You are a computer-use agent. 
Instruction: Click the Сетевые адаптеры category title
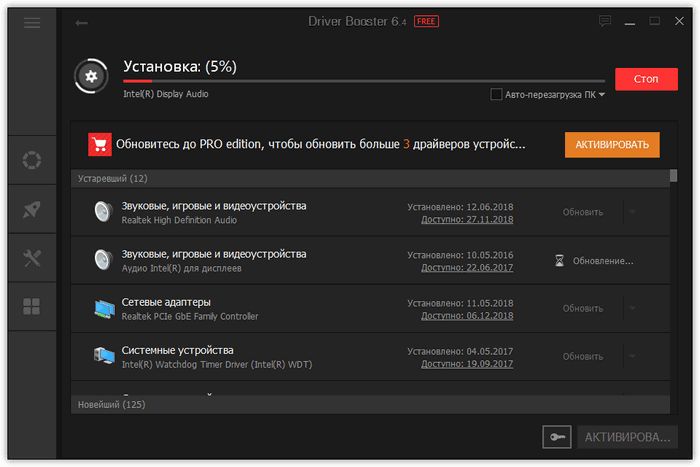[166, 302]
